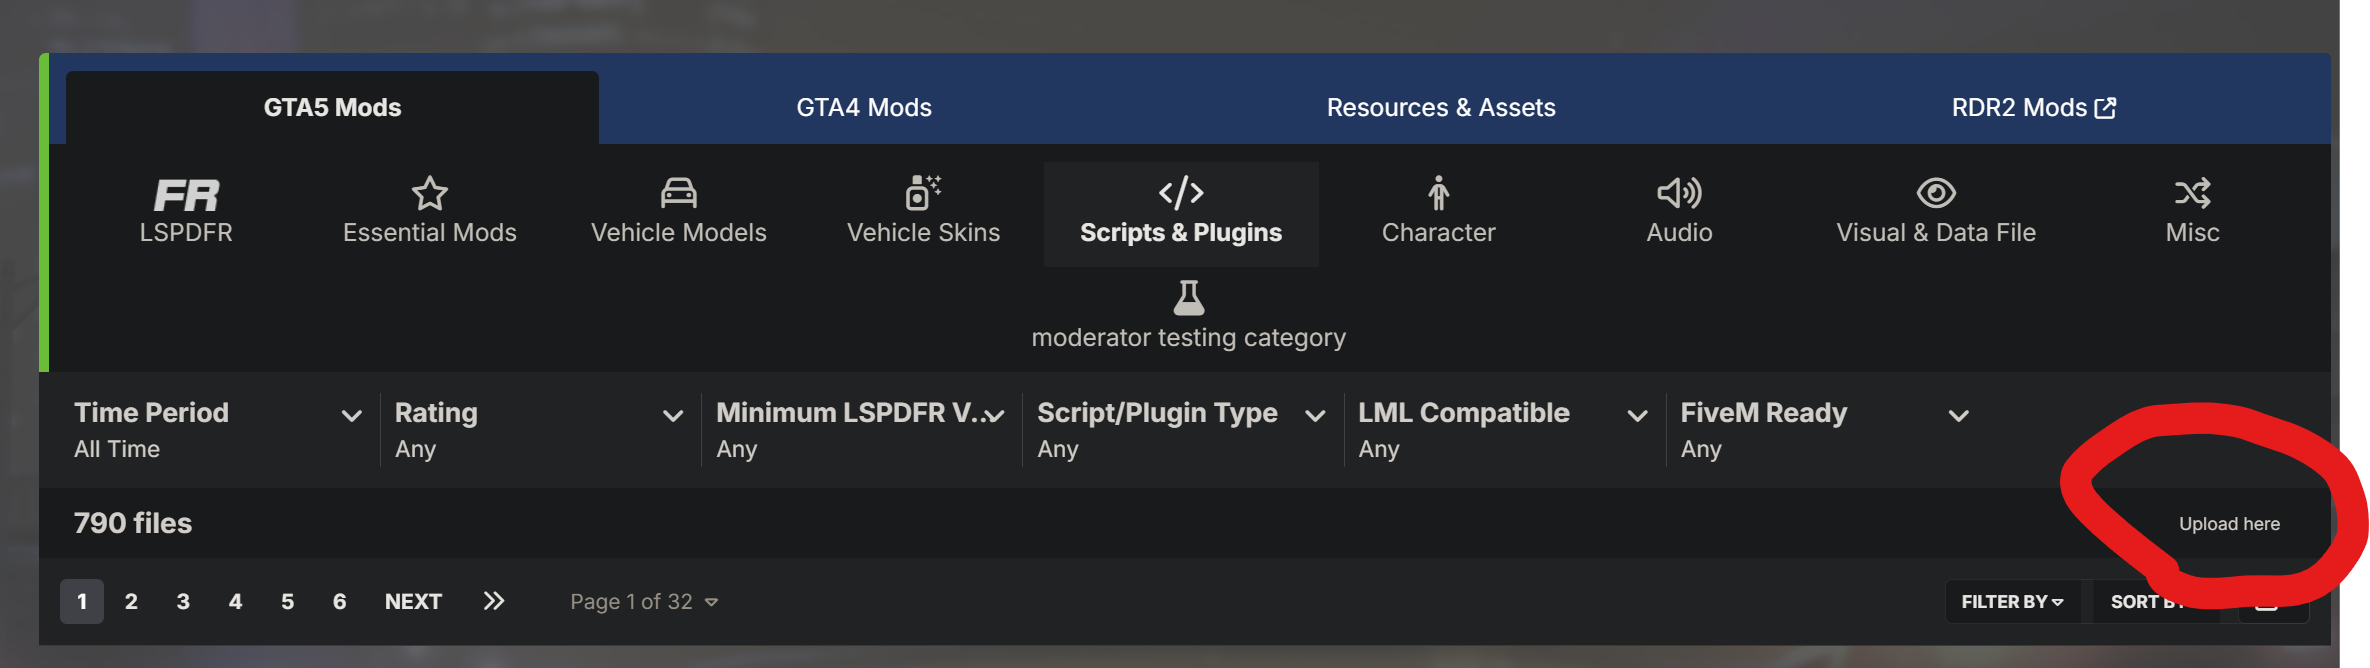The image size is (2370, 668).
Task: Click the Audio speaker icon
Action: [1679, 192]
